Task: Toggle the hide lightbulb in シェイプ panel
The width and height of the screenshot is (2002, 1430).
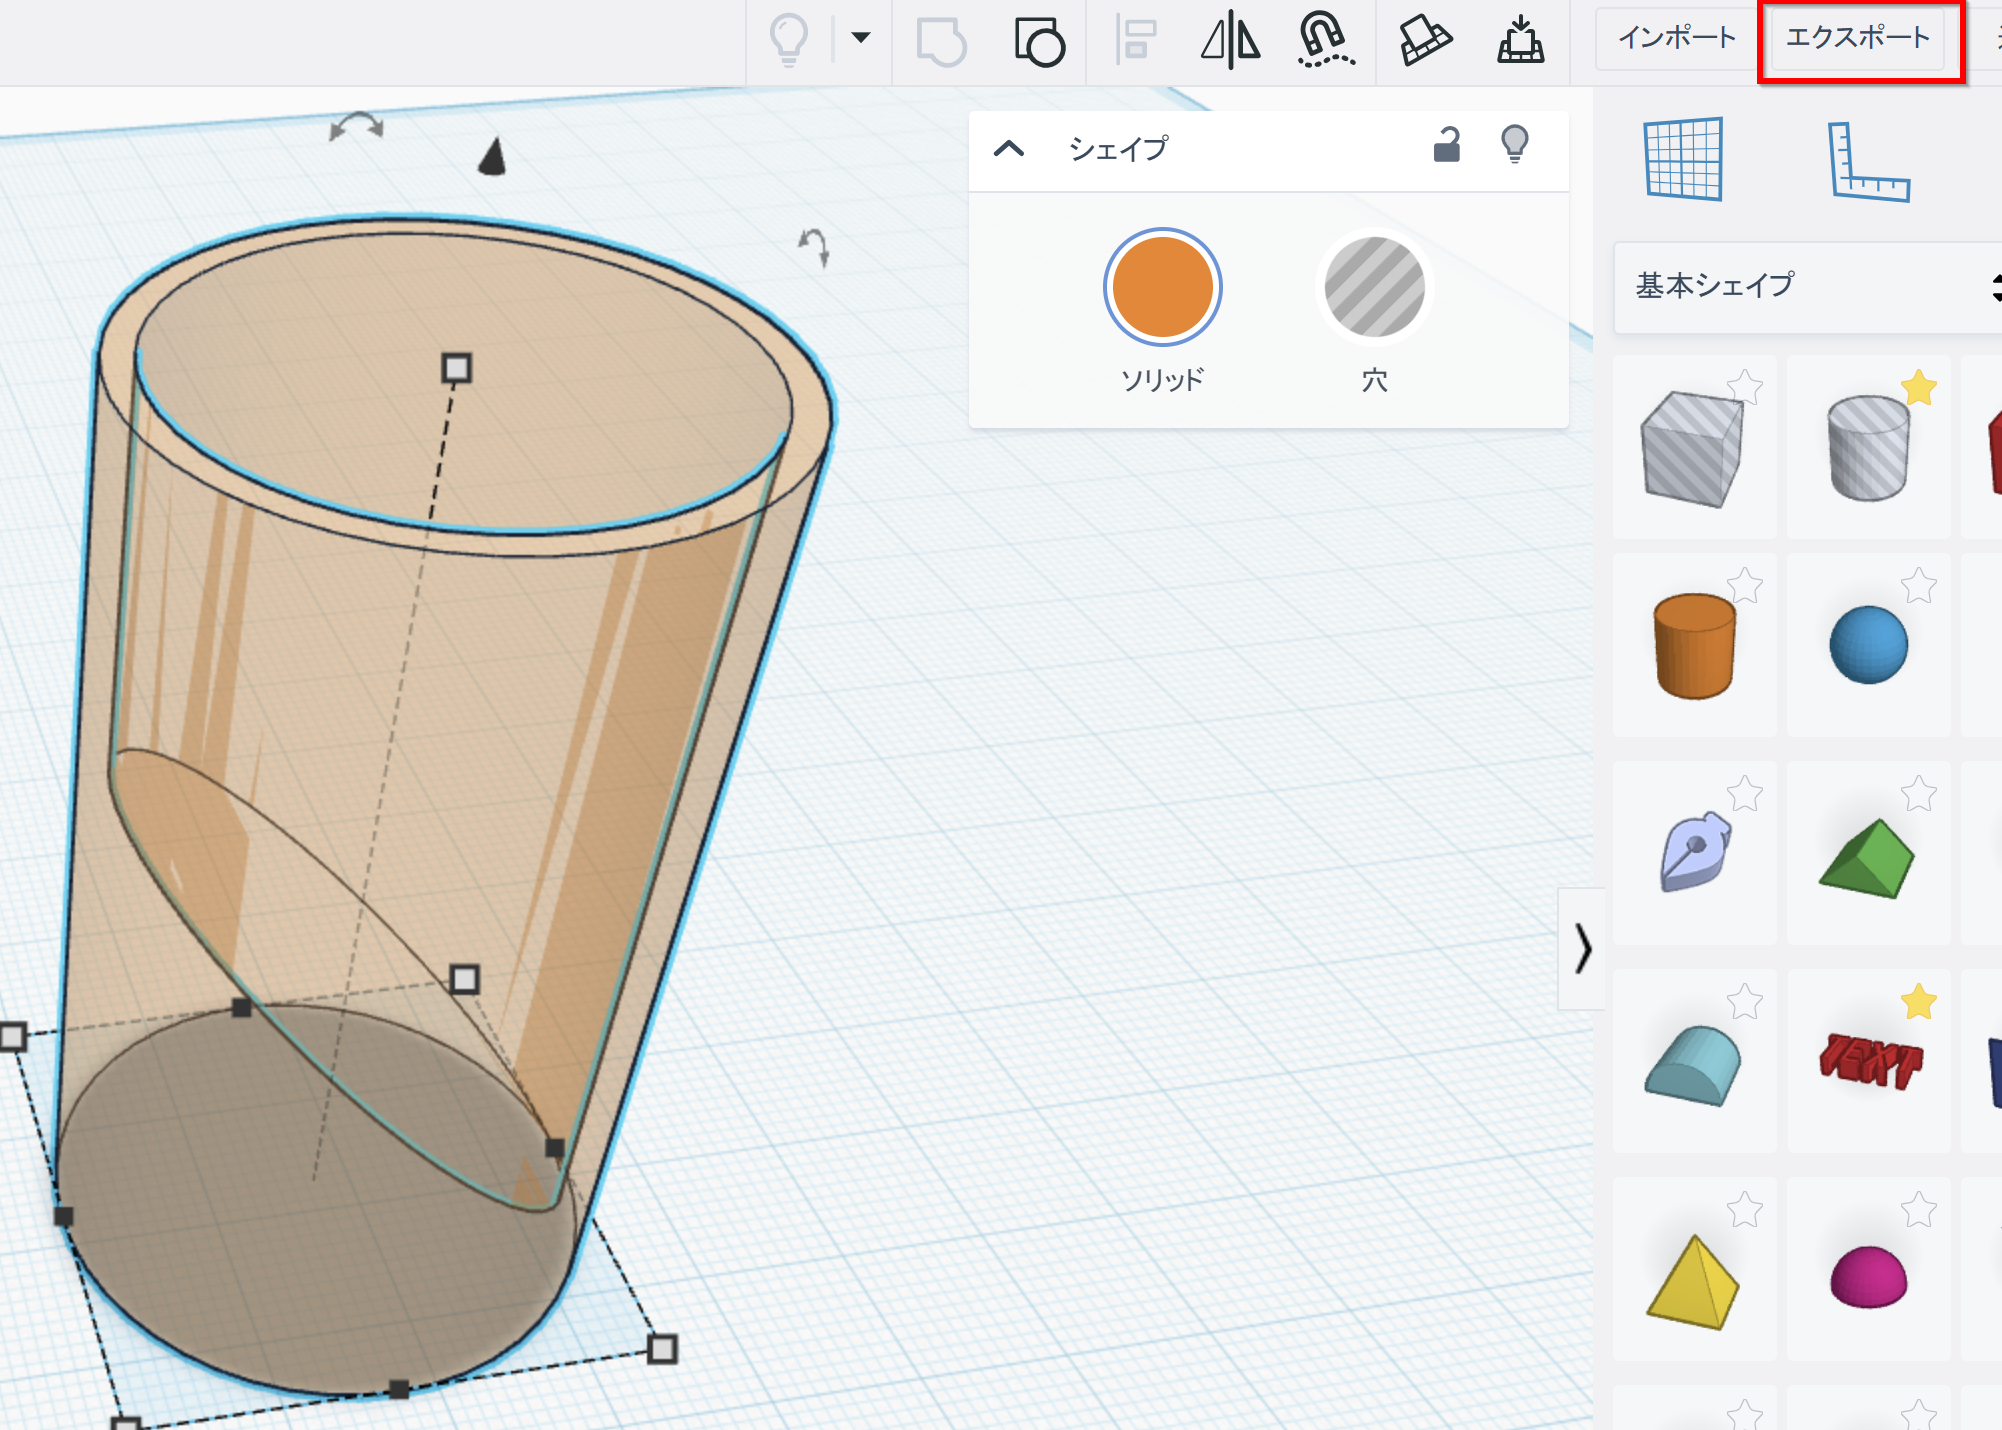Action: click(x=1515, y=144)
